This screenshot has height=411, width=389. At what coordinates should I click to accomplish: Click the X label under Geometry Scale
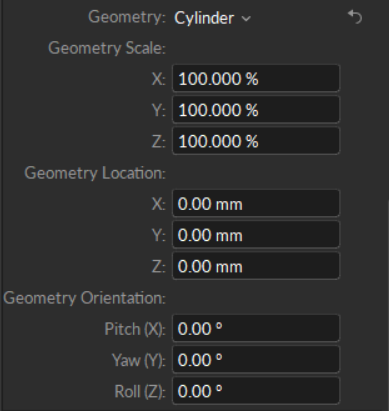159,79
